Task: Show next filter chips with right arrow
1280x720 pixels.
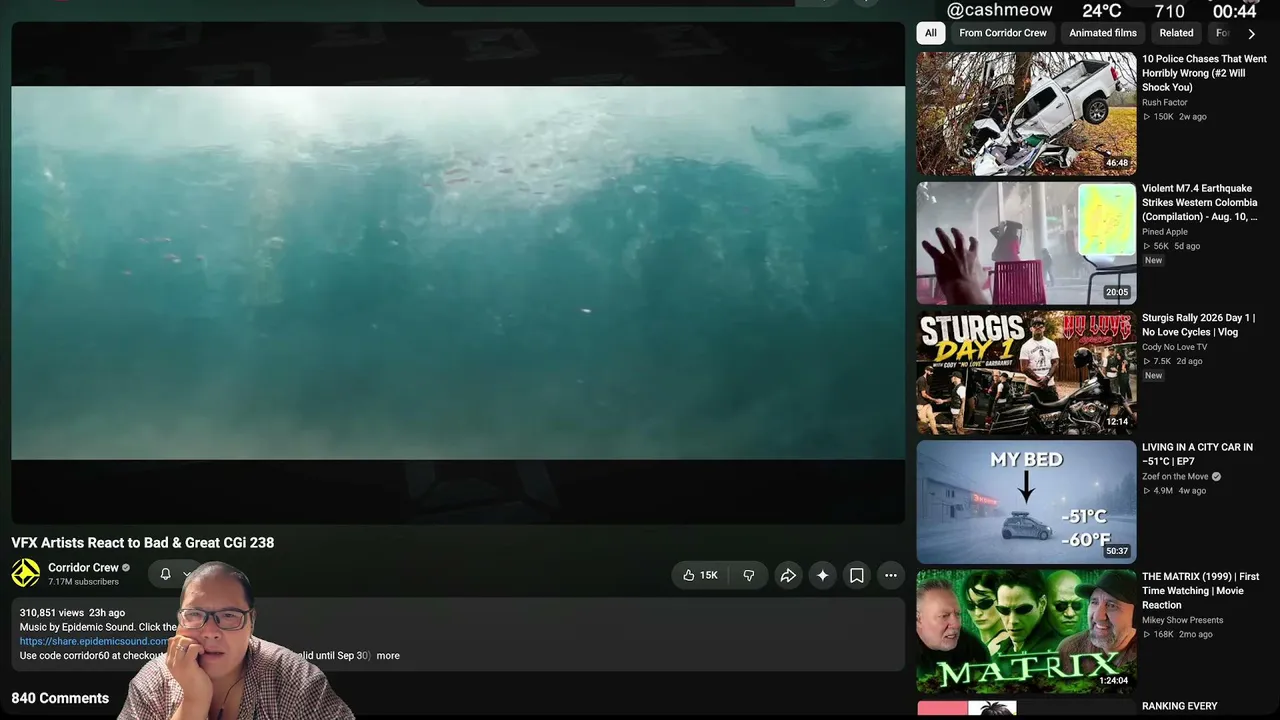Action: pos(1251,34)
